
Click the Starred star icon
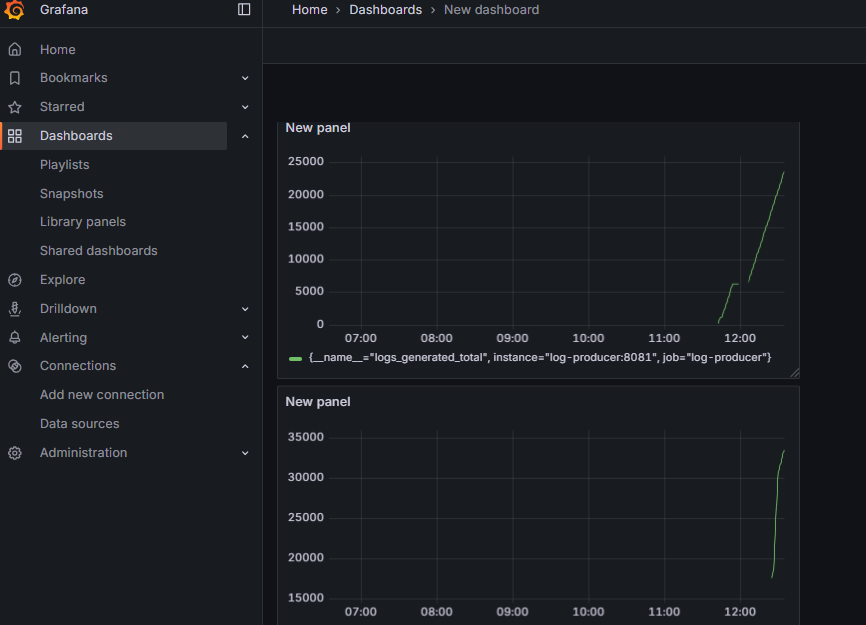click(x=15, y=107)
